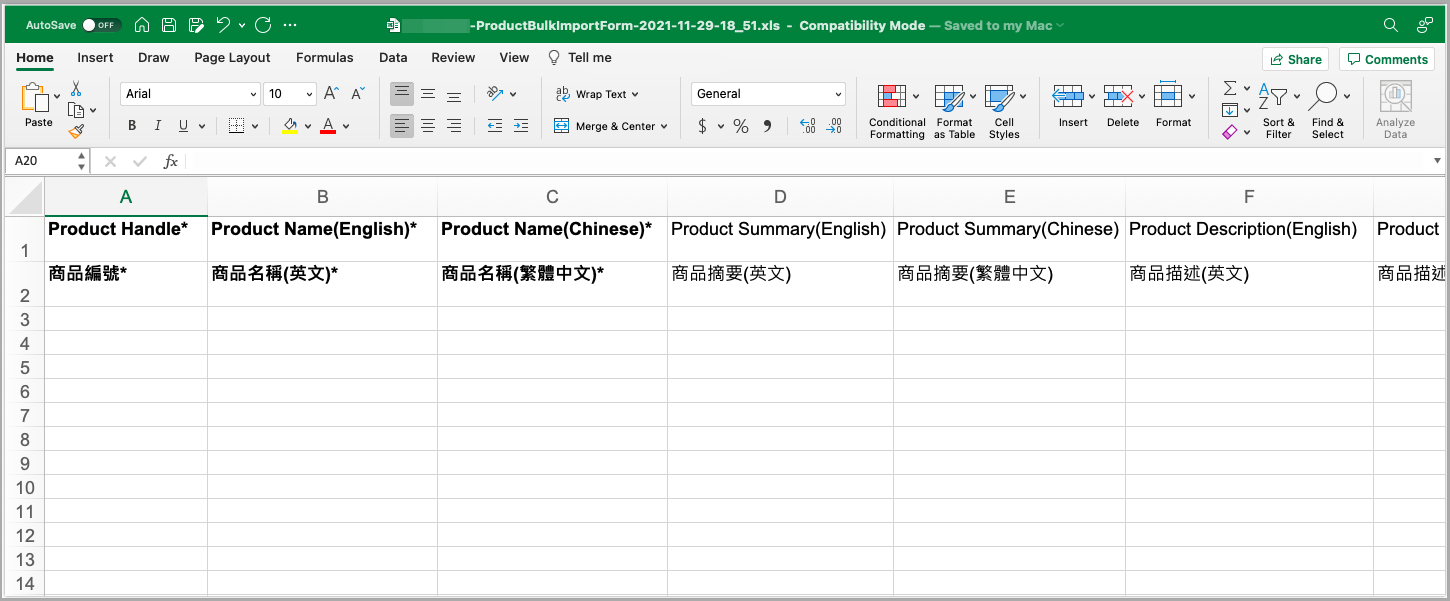1450x601 pixels.
Task: Save the workbook with the floppy icon
Action: tap(169, 25)
